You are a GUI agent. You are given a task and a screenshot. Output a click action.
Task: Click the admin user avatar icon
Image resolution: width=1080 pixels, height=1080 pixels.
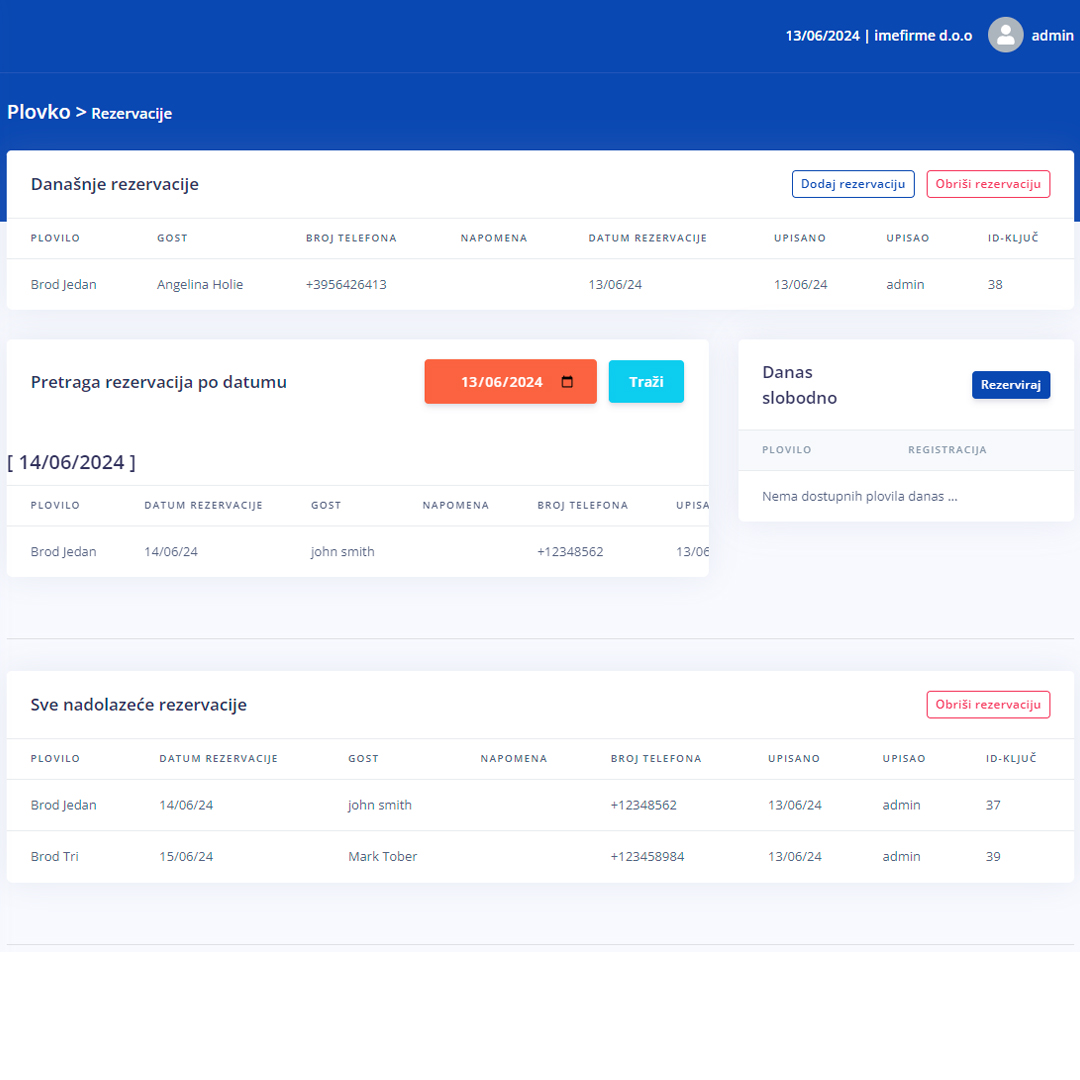point(1005,35)
